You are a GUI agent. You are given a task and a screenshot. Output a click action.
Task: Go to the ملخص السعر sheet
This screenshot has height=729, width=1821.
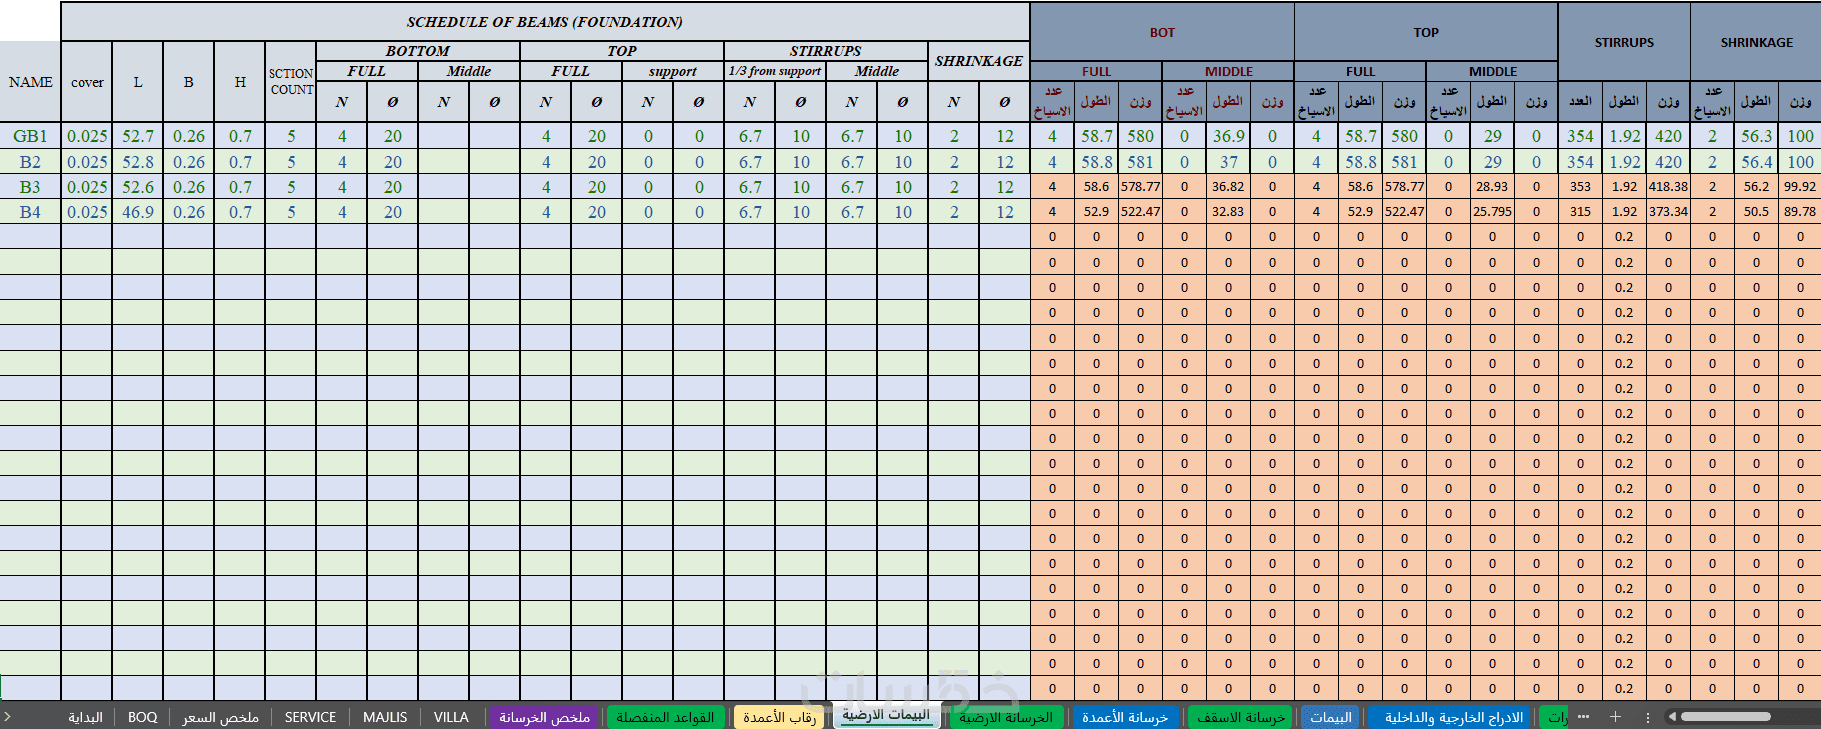(220, 717)
